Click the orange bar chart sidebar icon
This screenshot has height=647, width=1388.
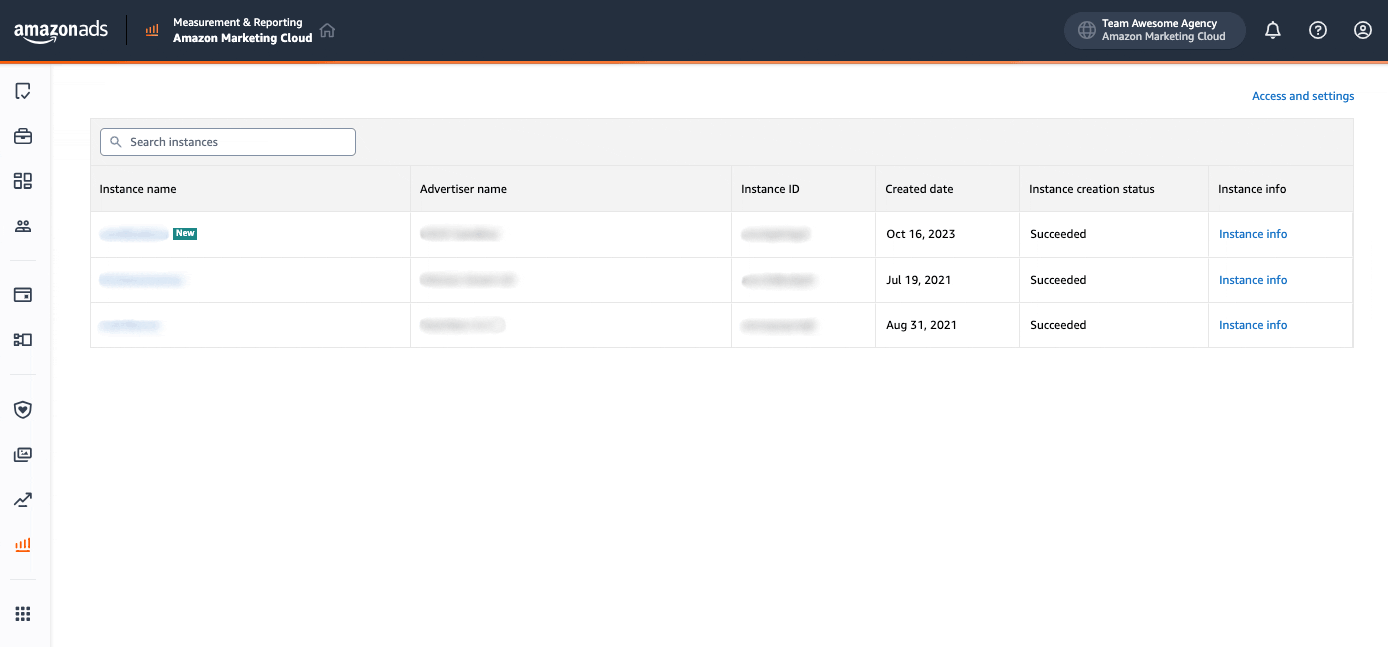coord(23,545)
